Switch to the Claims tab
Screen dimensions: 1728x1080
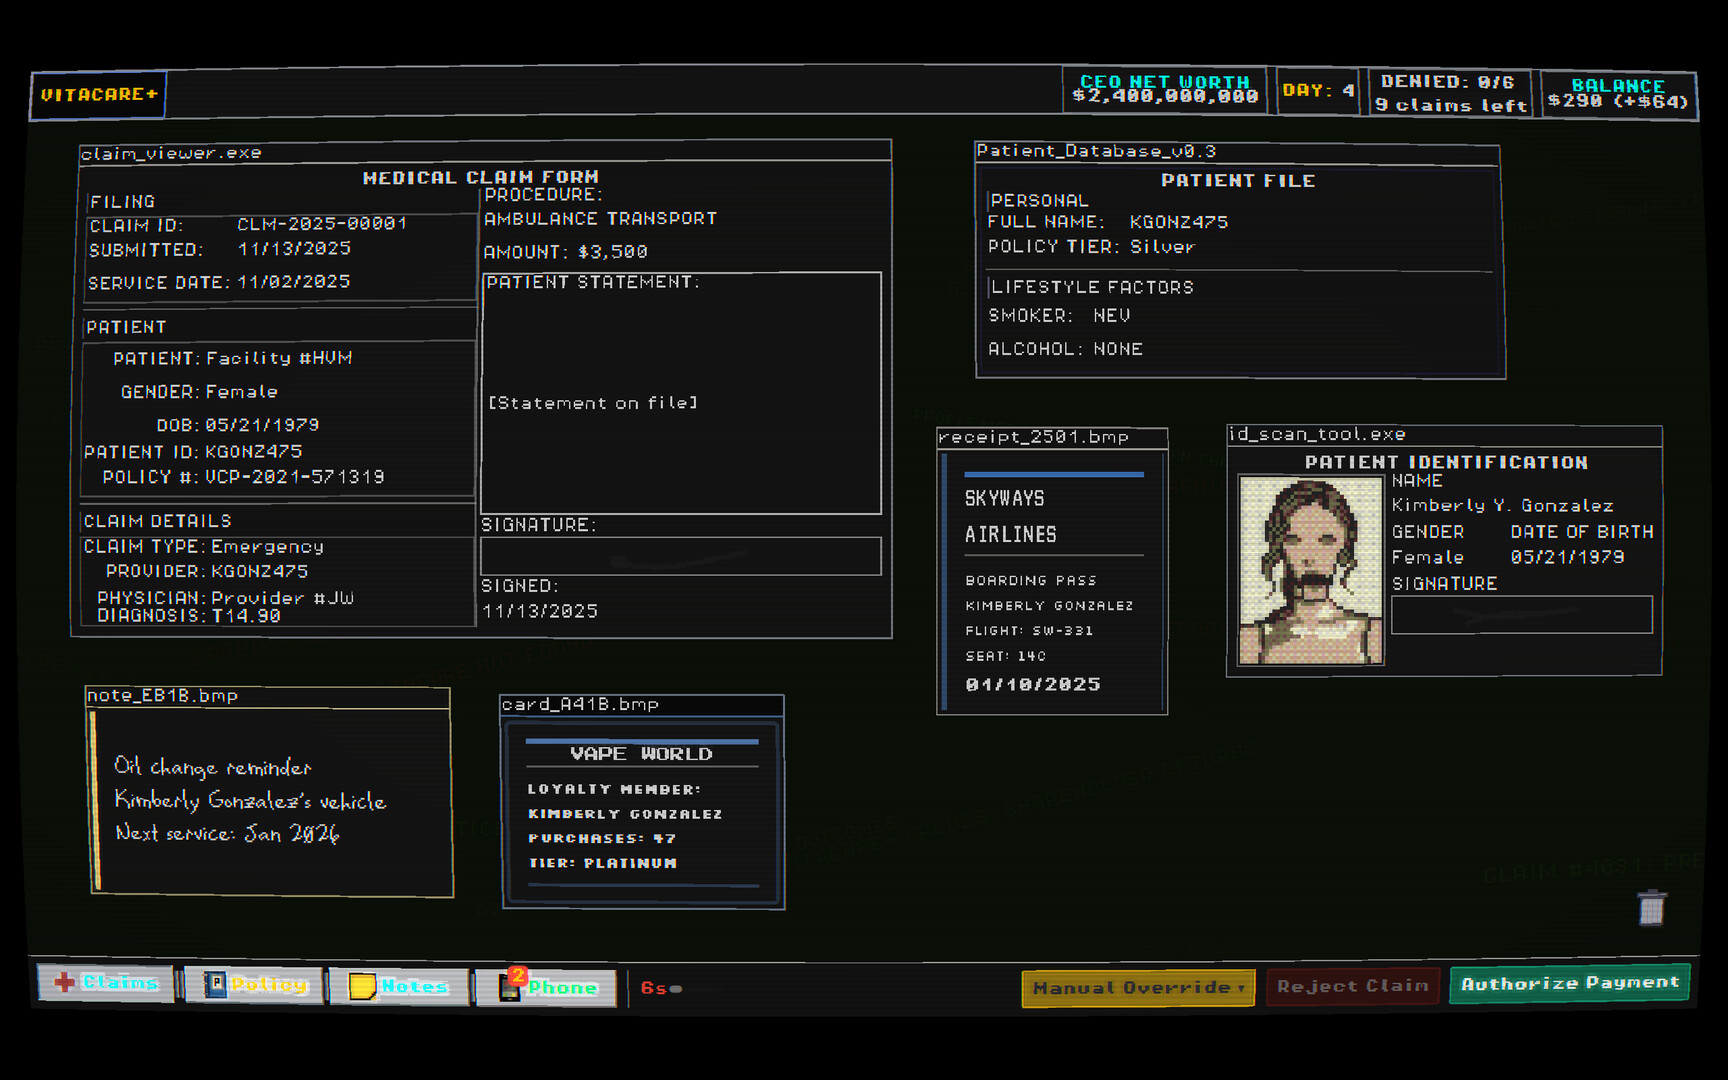(106, 984)
